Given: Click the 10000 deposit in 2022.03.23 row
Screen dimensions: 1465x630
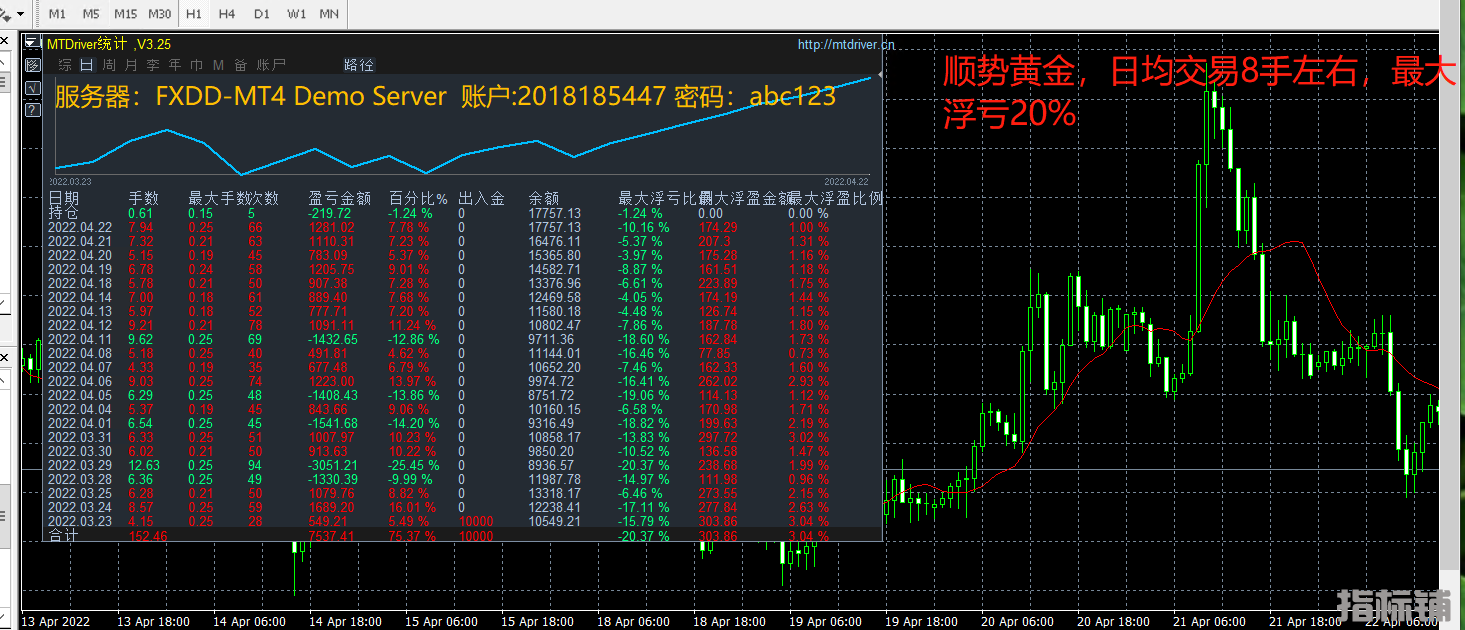Looking at the screenshot, I should coord(475,521).
